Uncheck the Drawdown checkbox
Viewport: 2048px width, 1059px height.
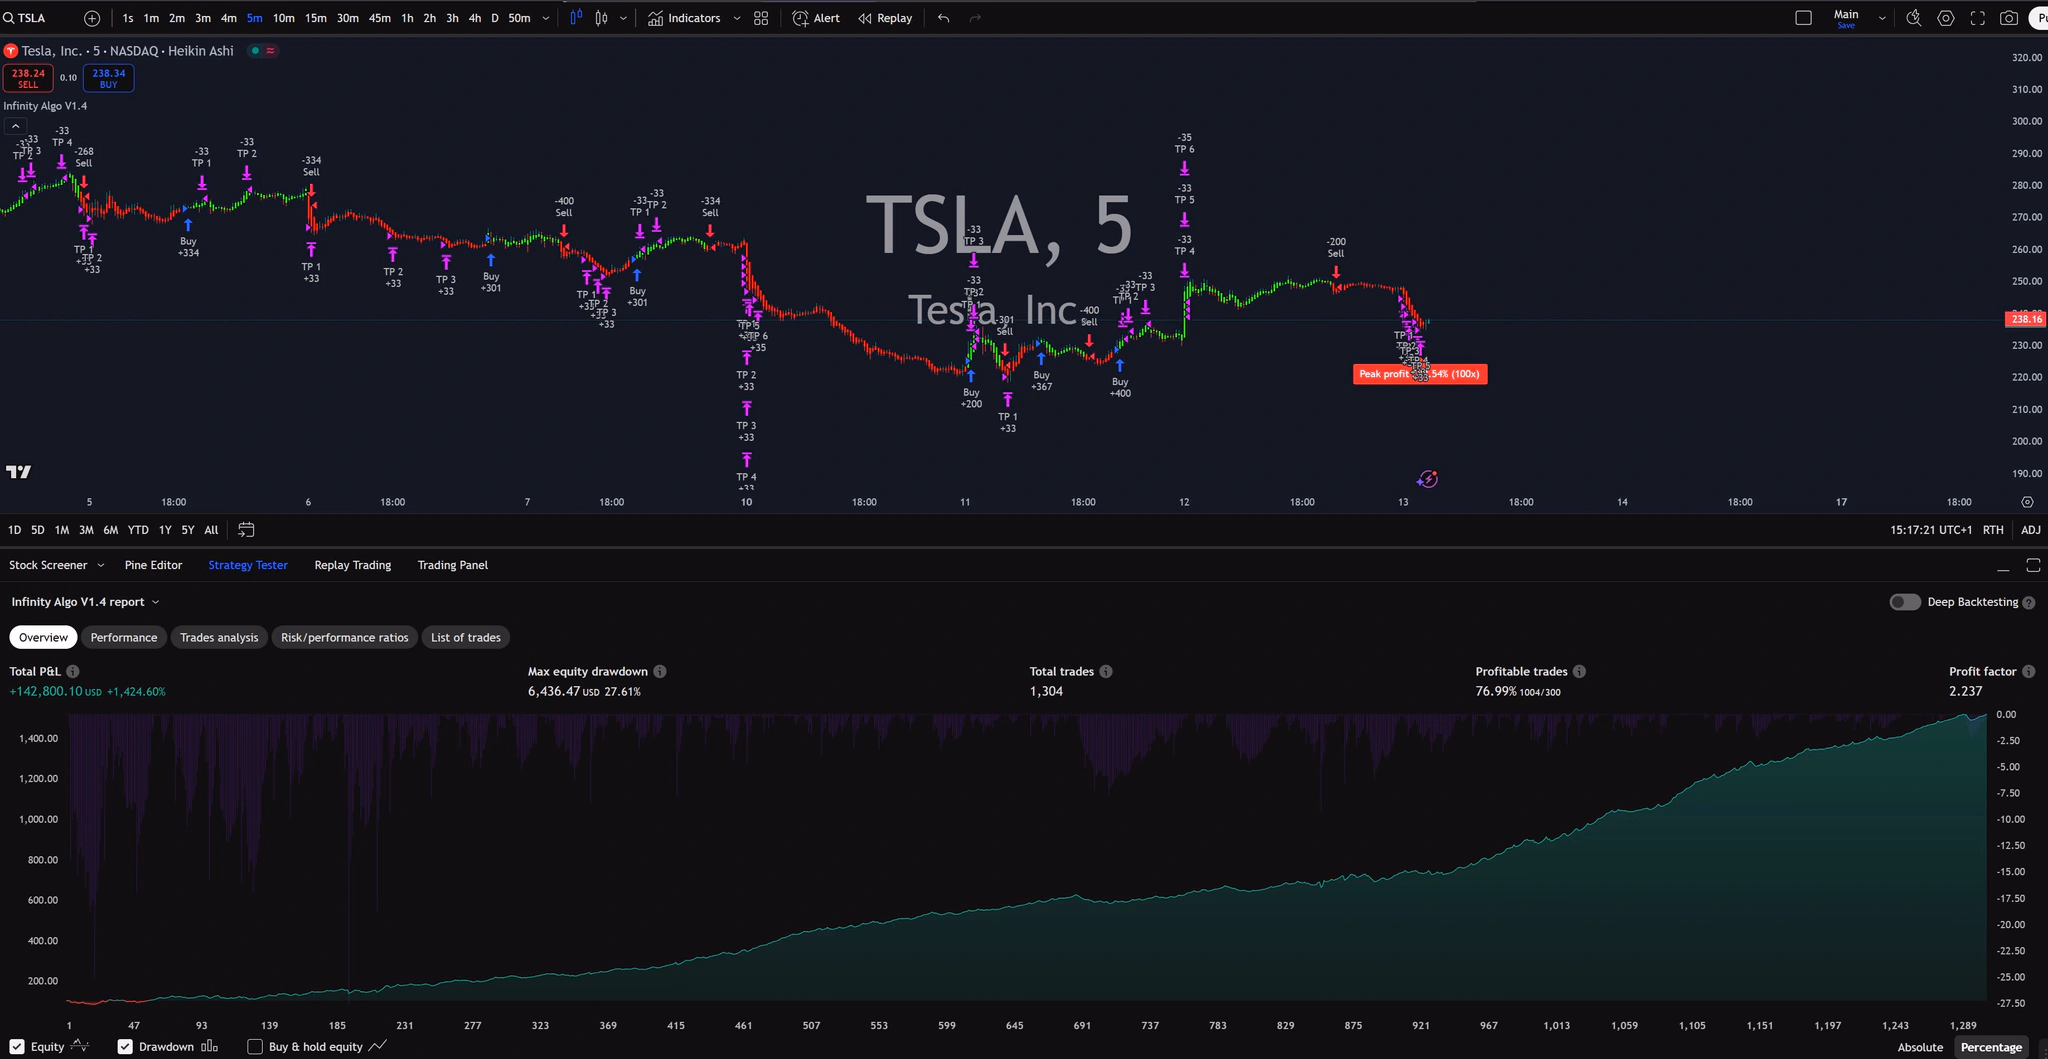click(x=125, y=1046)
